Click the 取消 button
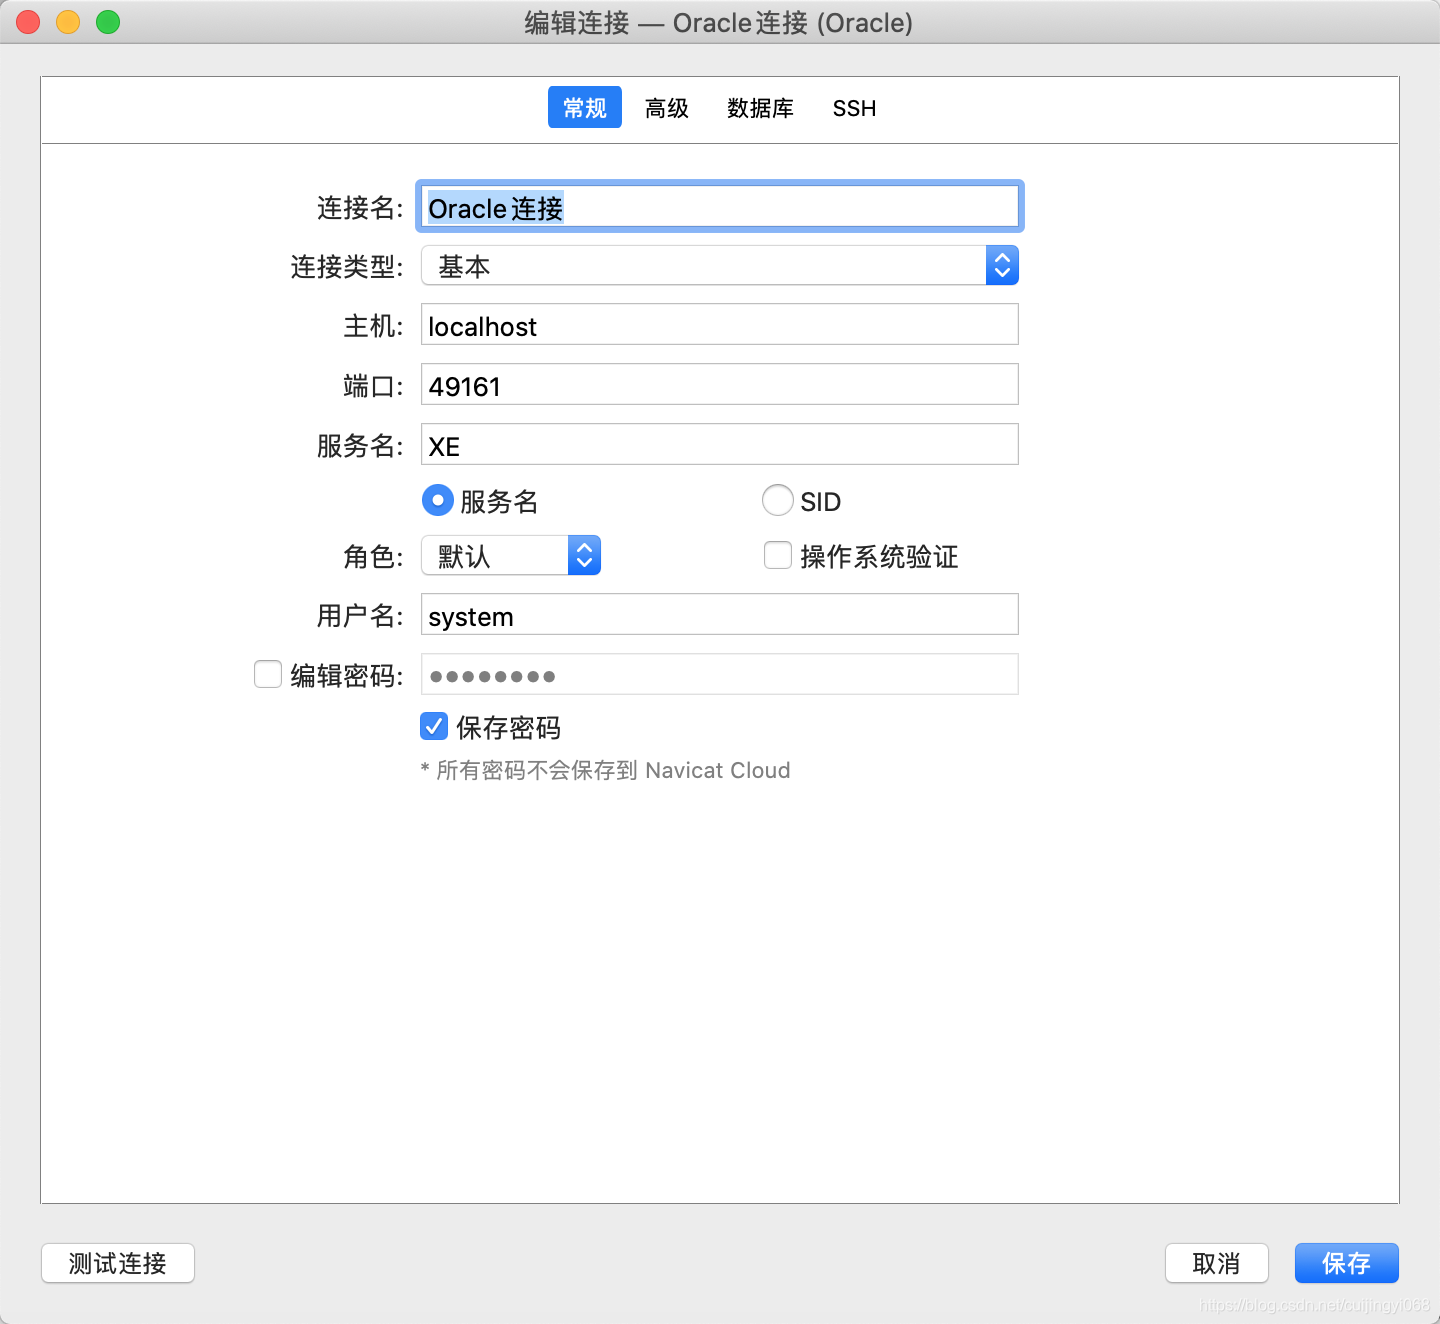This screenshot has height=1324, width=1440. 1217,1263
